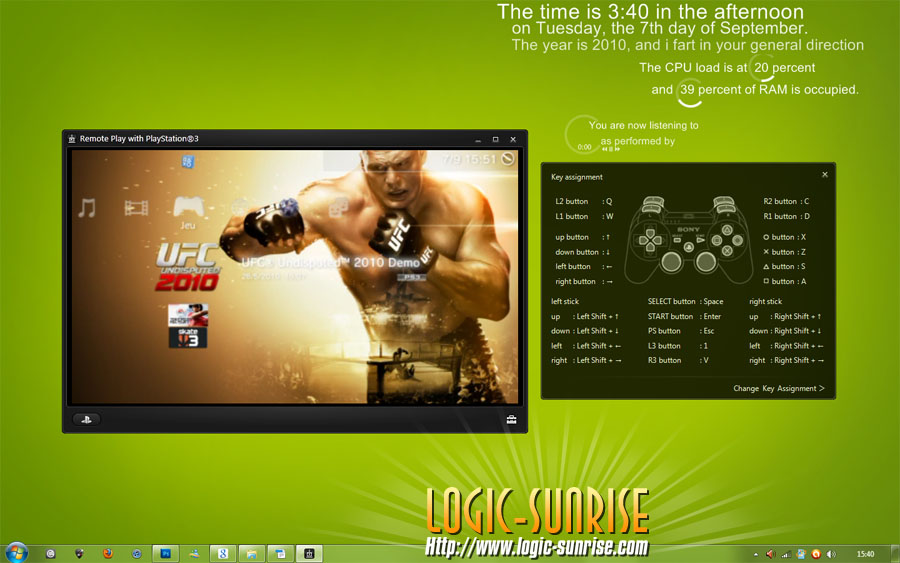Click the Windows Live Messenger taskbar icon

(x=194, y=553)
